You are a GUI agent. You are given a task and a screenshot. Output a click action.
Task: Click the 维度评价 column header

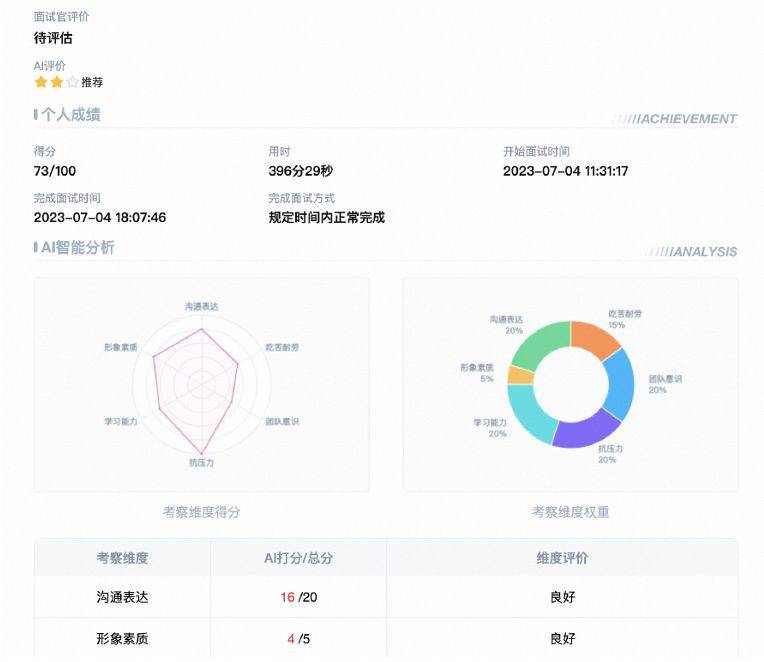point(562,558)
